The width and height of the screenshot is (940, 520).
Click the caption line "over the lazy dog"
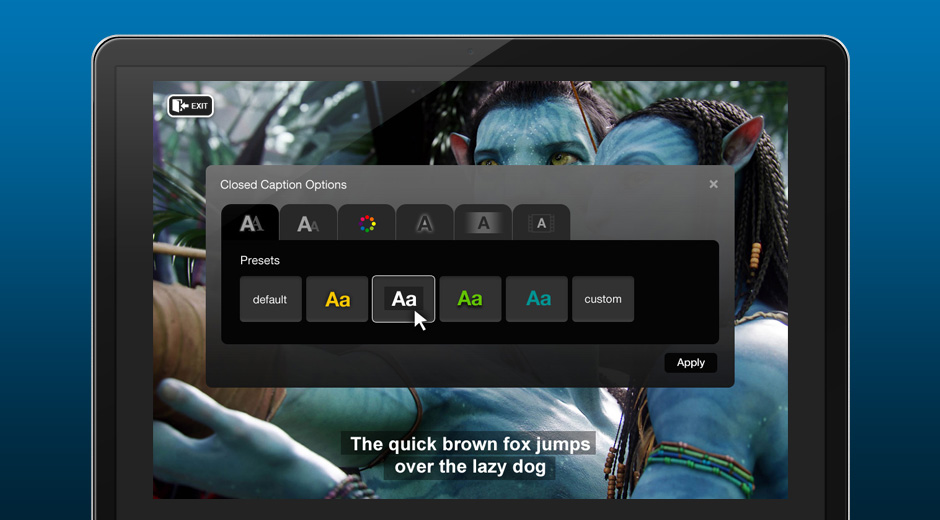[x=470, y=467]
